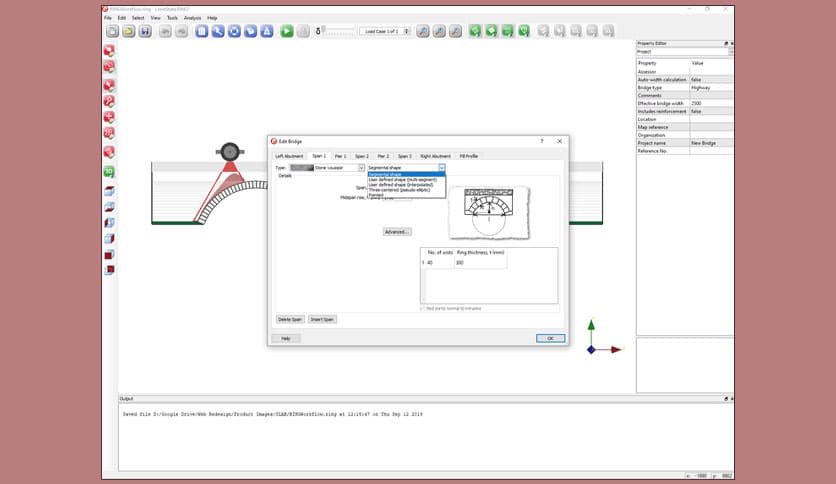Image resolution: width=836 pixels, height=484 pixels.
Task: Click the Insert Span button
Action: [322, 319]
